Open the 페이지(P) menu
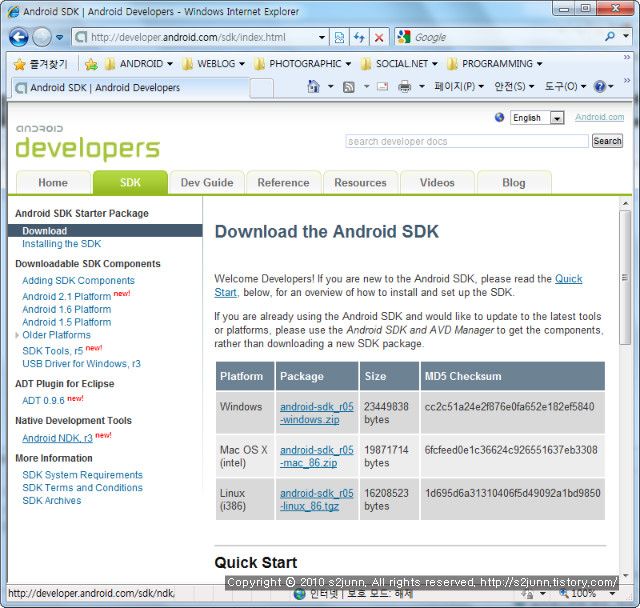Viewport: 640px width, 608px height. tap(458, 87)
